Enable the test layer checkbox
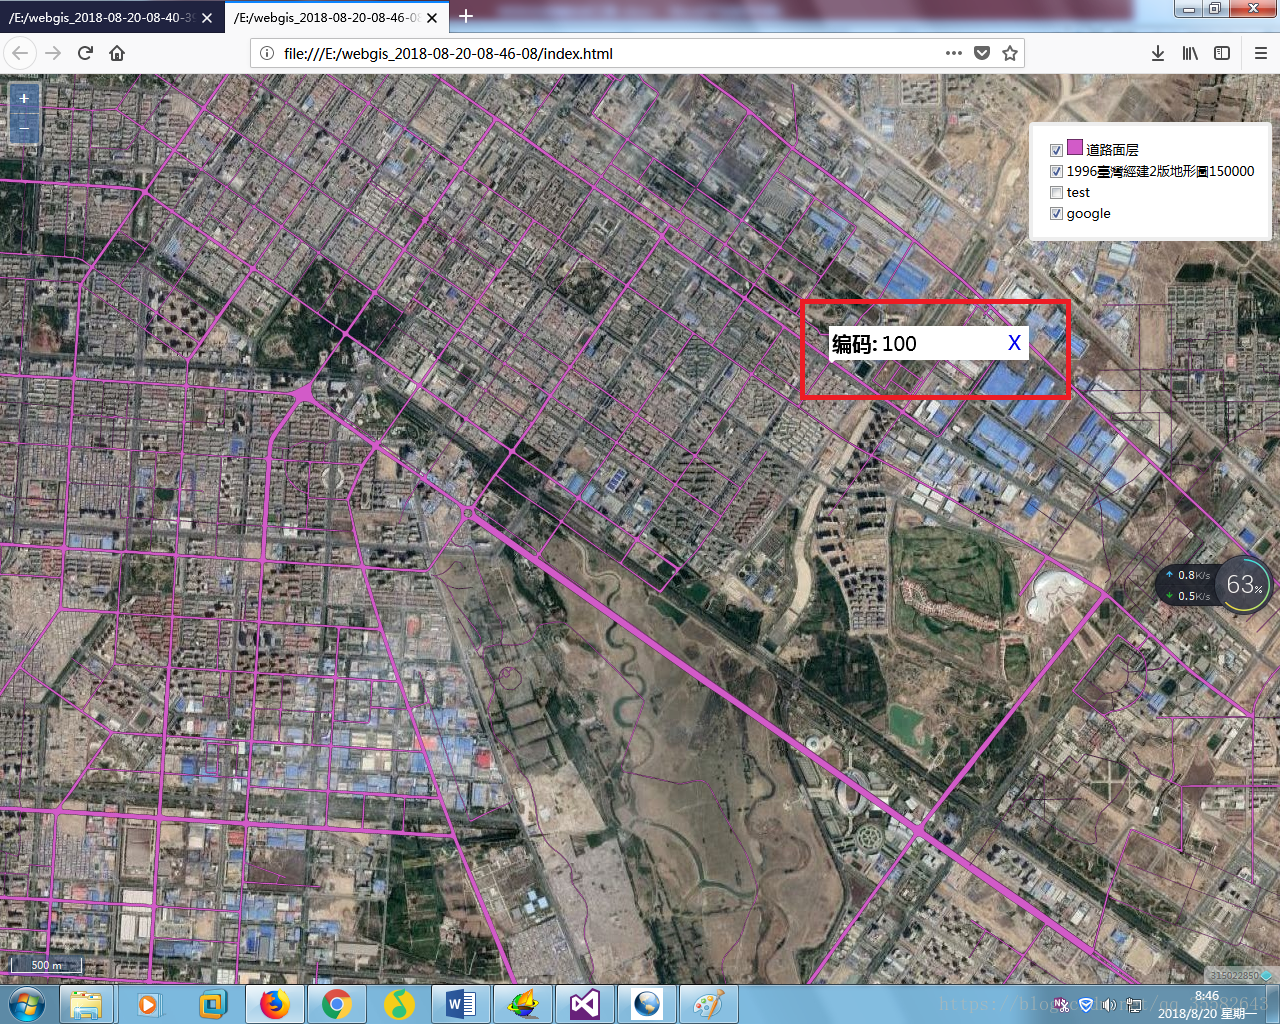Screen dimensions: 1280x1024 (1056, 192)
